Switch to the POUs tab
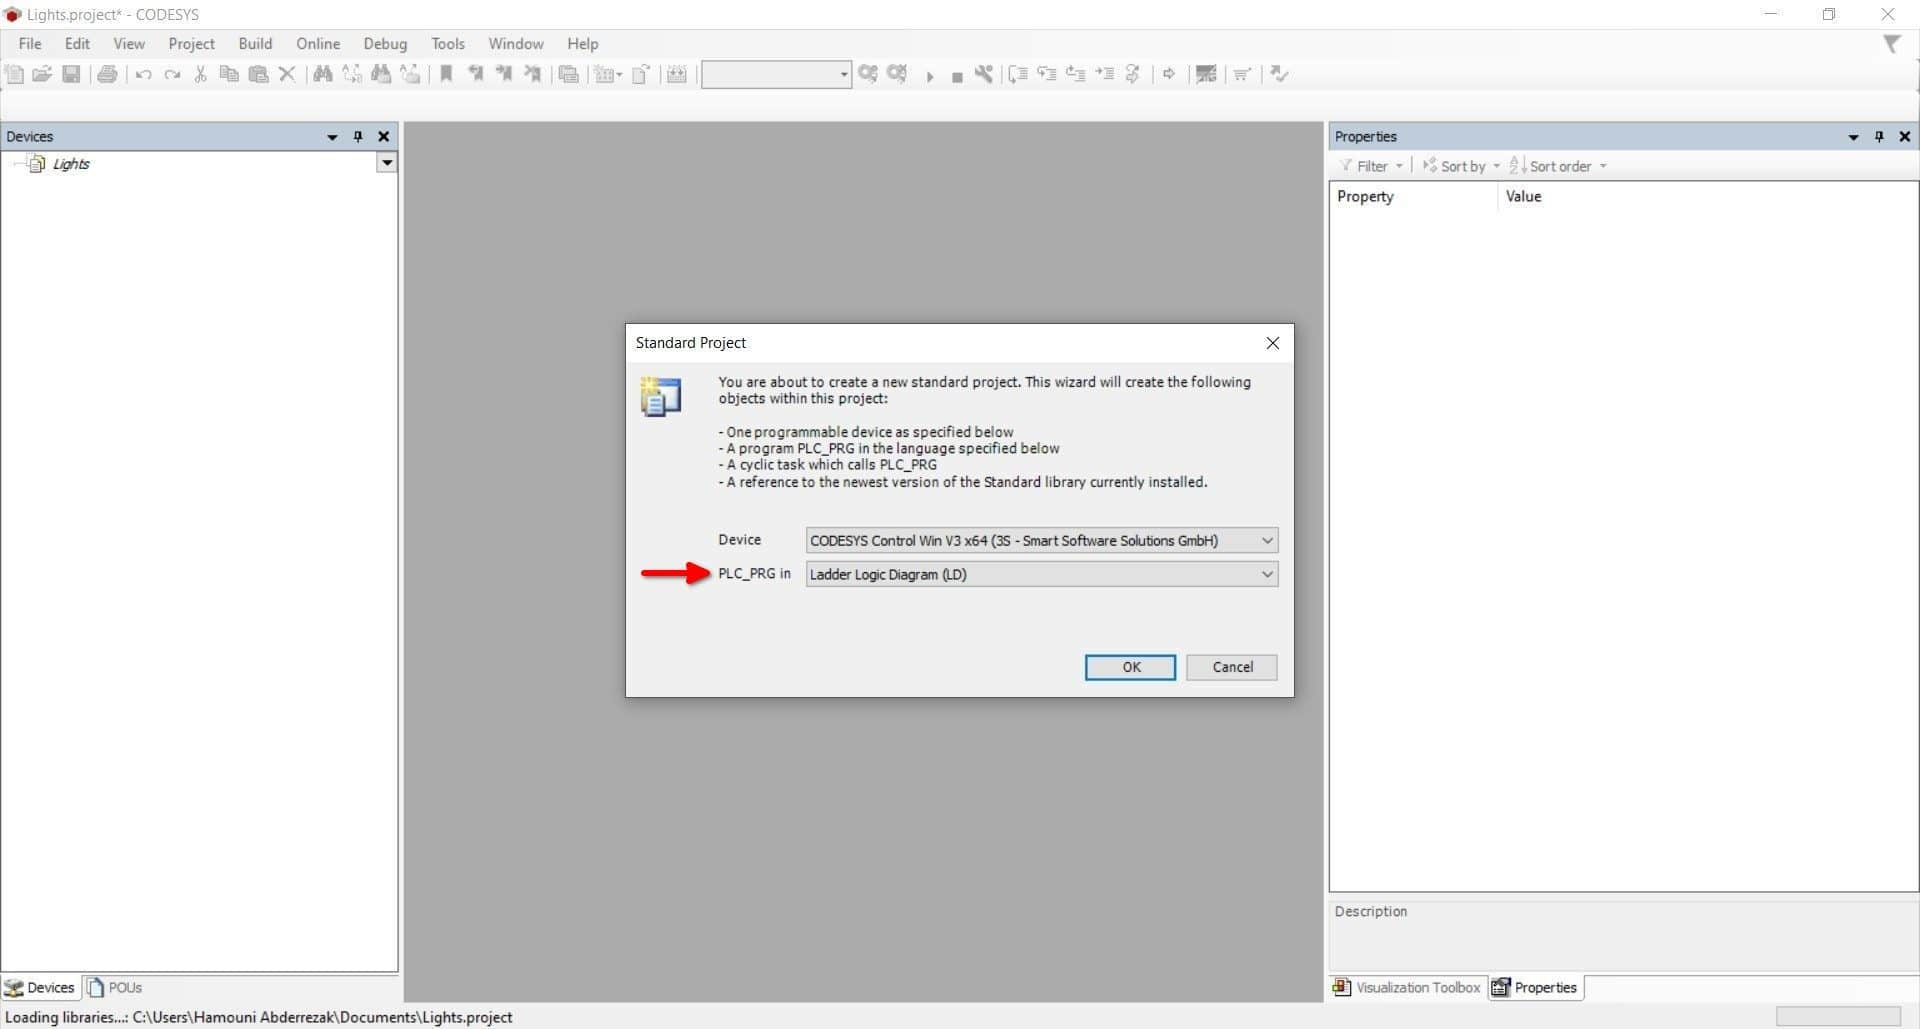 point(115,988)
